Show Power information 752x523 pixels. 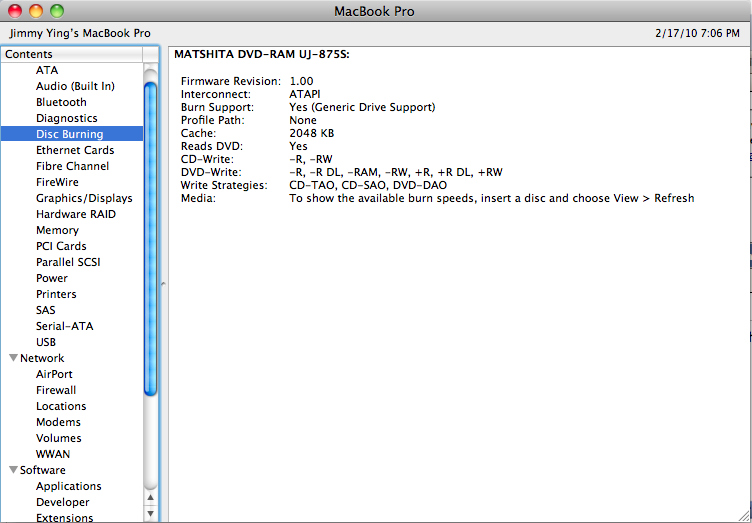point(52,278)
